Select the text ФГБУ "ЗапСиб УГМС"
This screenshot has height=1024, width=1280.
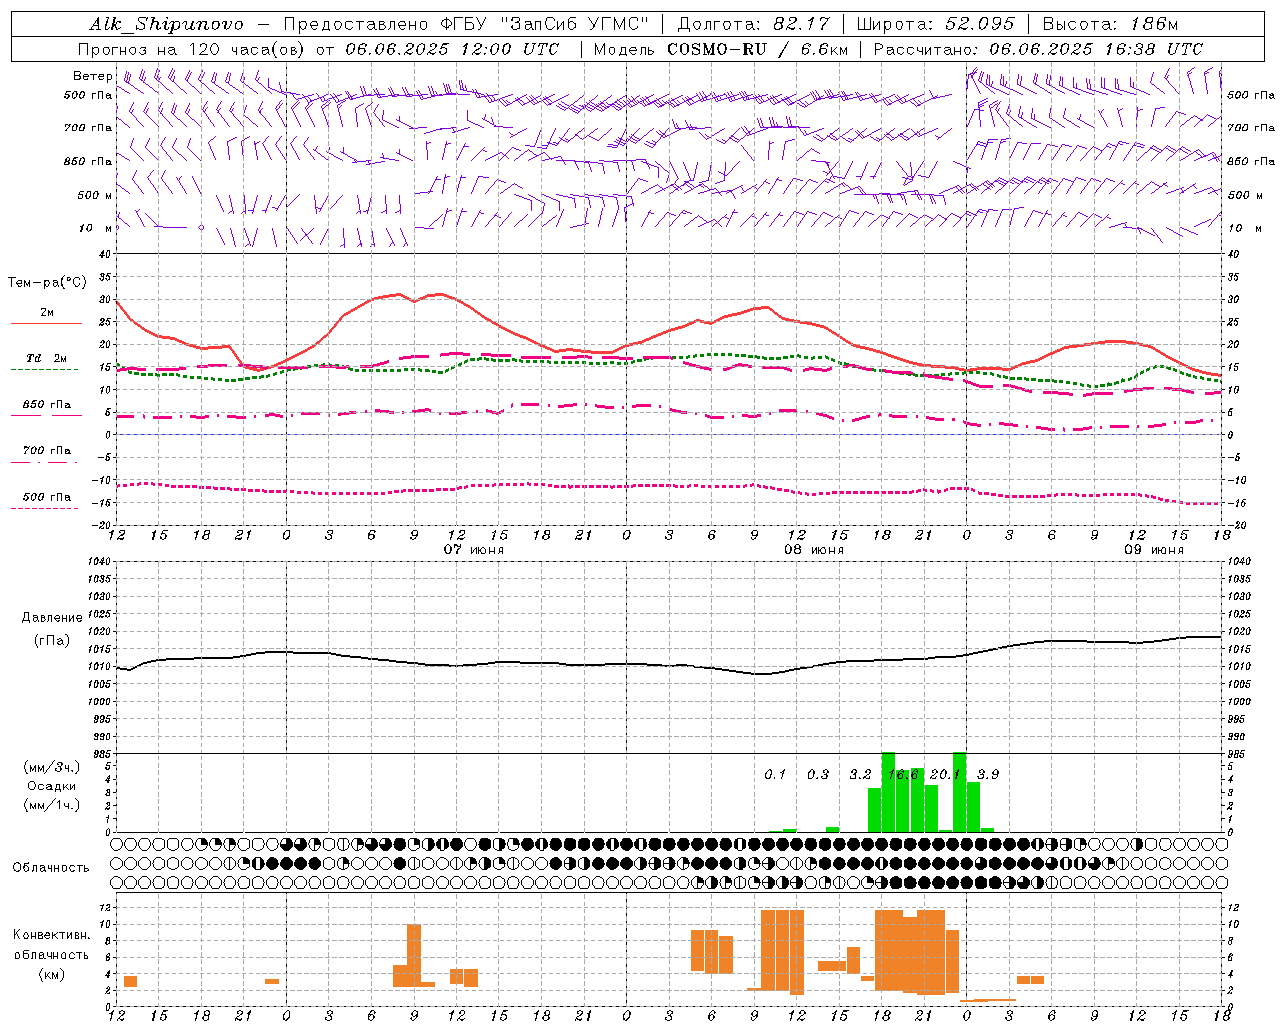tap(544, 24)
